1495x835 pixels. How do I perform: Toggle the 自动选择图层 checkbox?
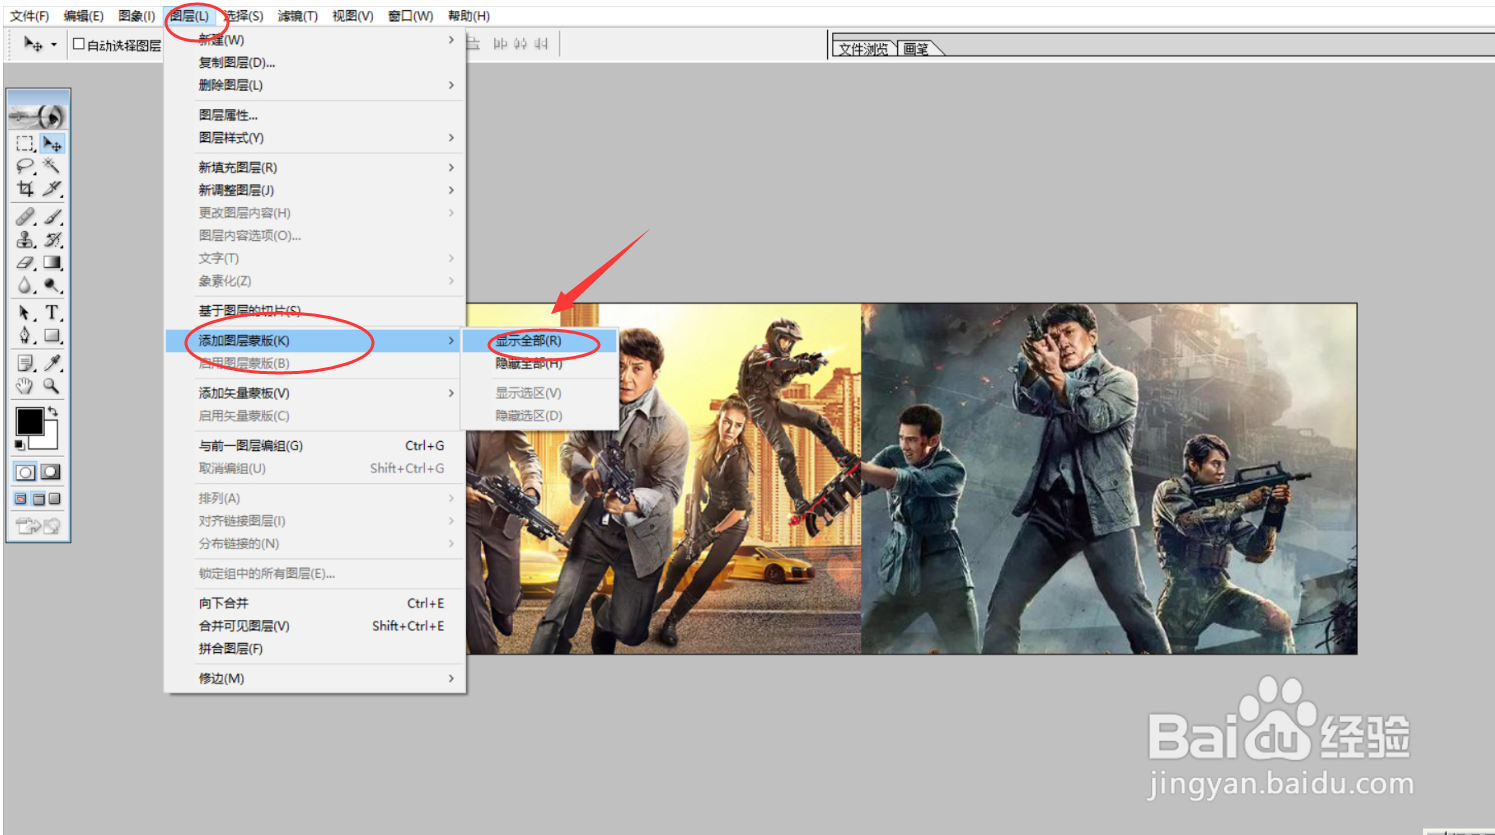[x=79, y=44]
